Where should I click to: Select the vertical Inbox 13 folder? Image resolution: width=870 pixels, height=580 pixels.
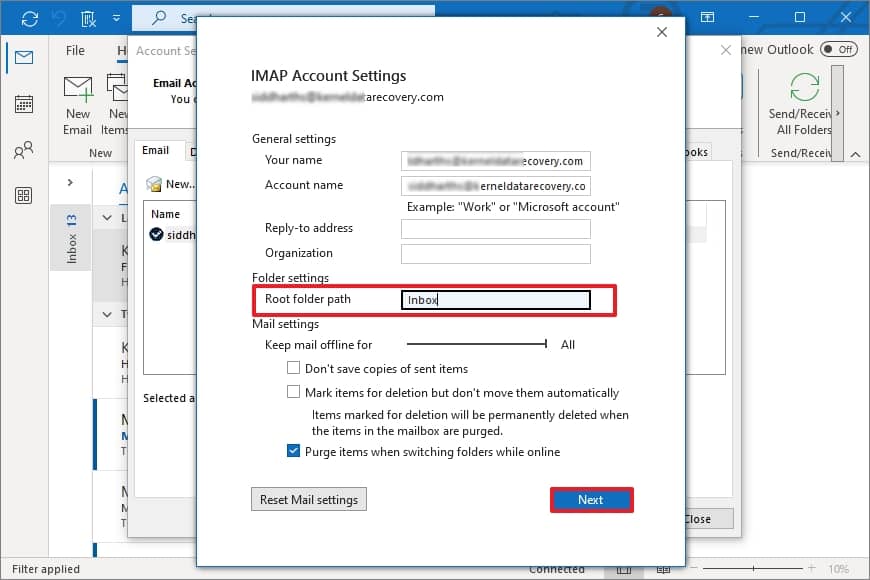coord(71,238)
